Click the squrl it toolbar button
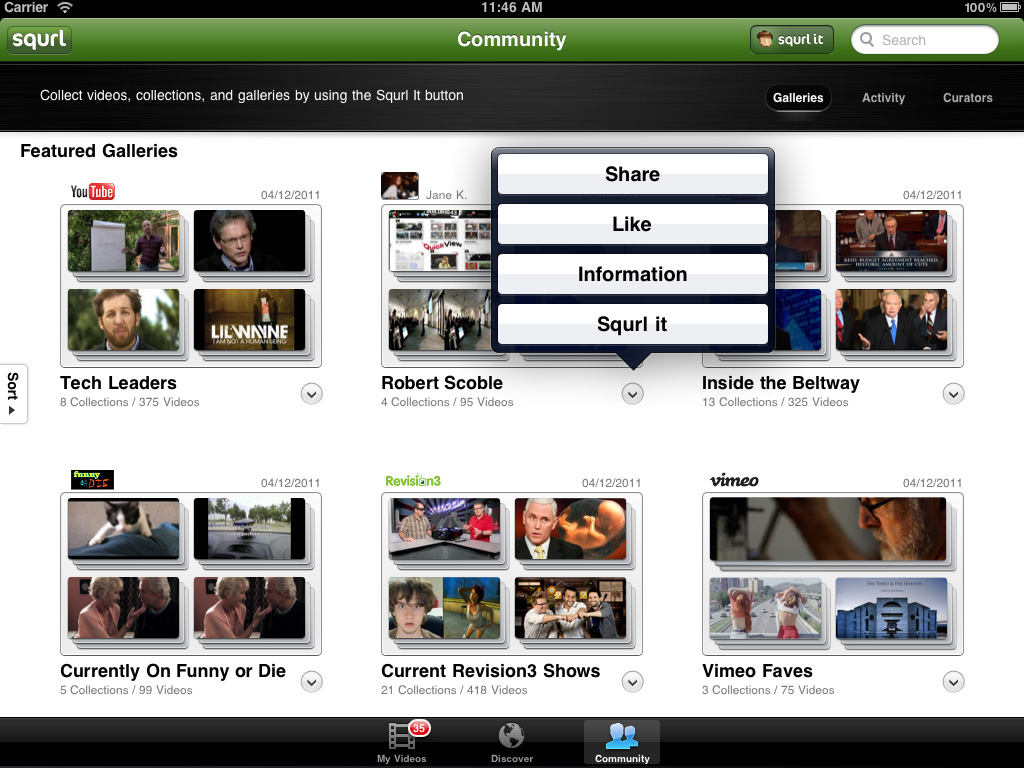 pos(792,39)
